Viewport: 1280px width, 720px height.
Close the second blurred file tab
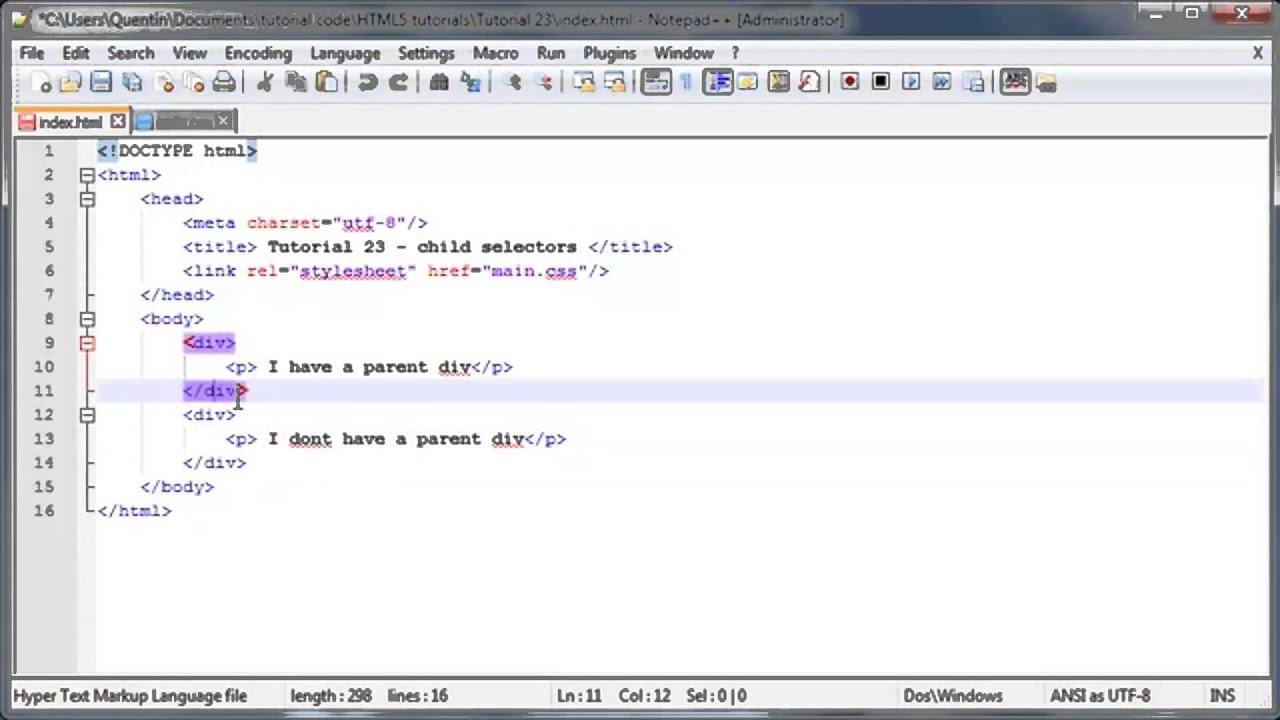[223, 122]
